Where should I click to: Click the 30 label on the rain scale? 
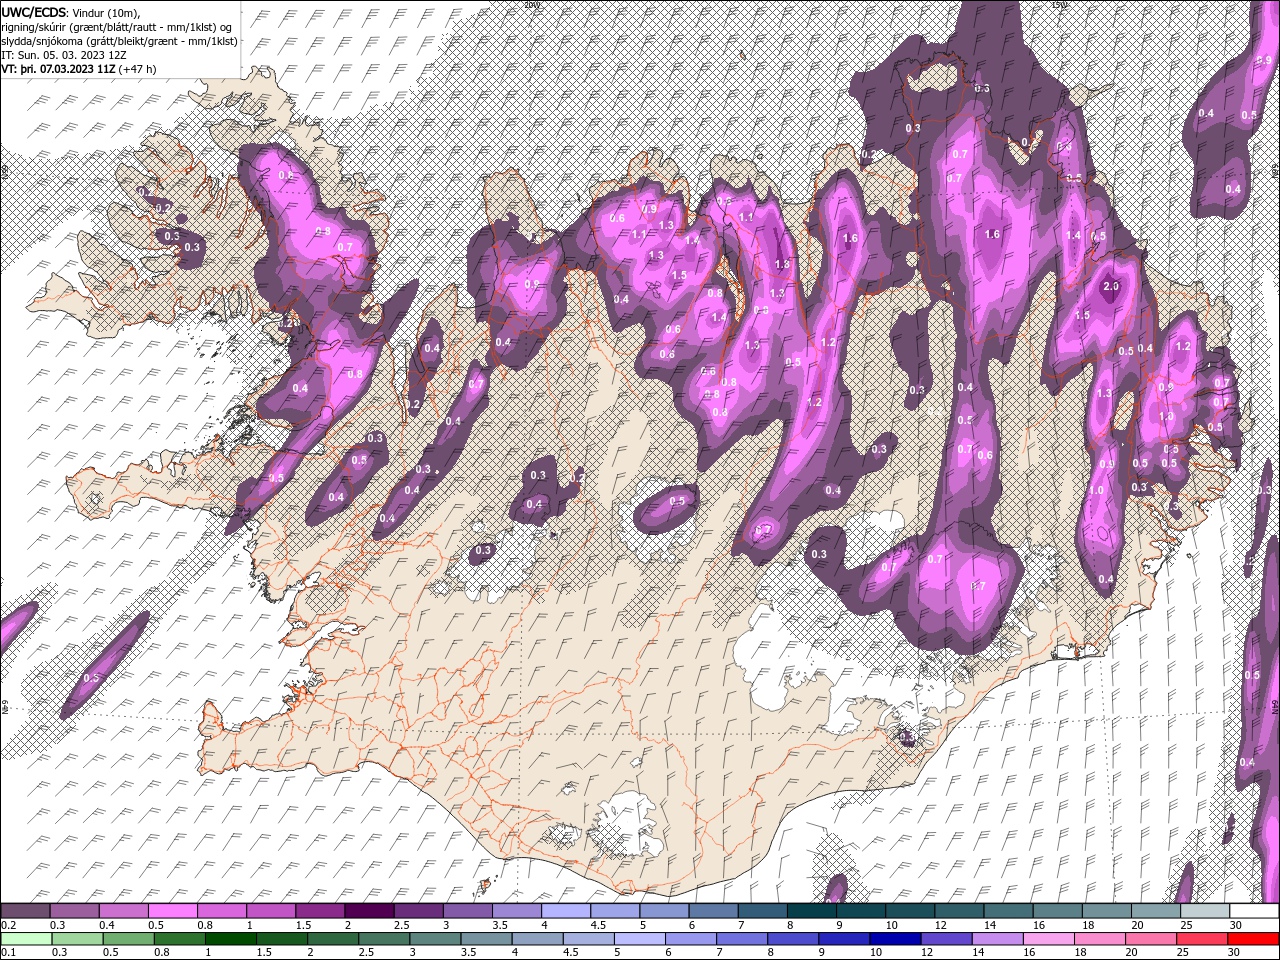click(x=1233, y=952)
